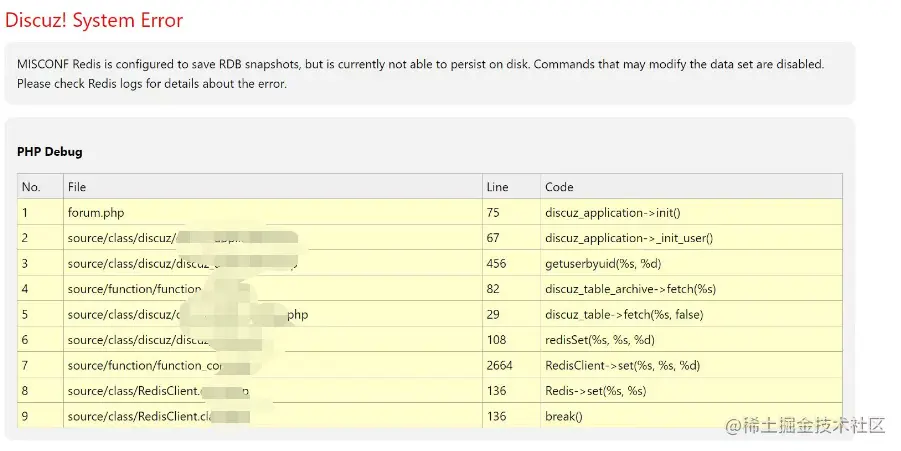Click the 'Discuz! System Error' heading
The width and height of the screenshot is (901, 451).
pos(94,21)
